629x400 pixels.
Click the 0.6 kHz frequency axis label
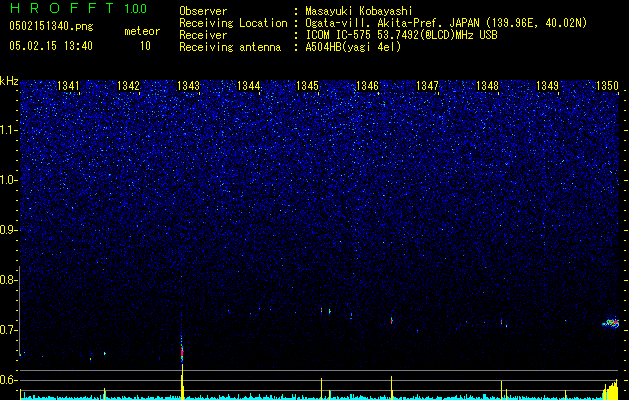click(8, 380)
